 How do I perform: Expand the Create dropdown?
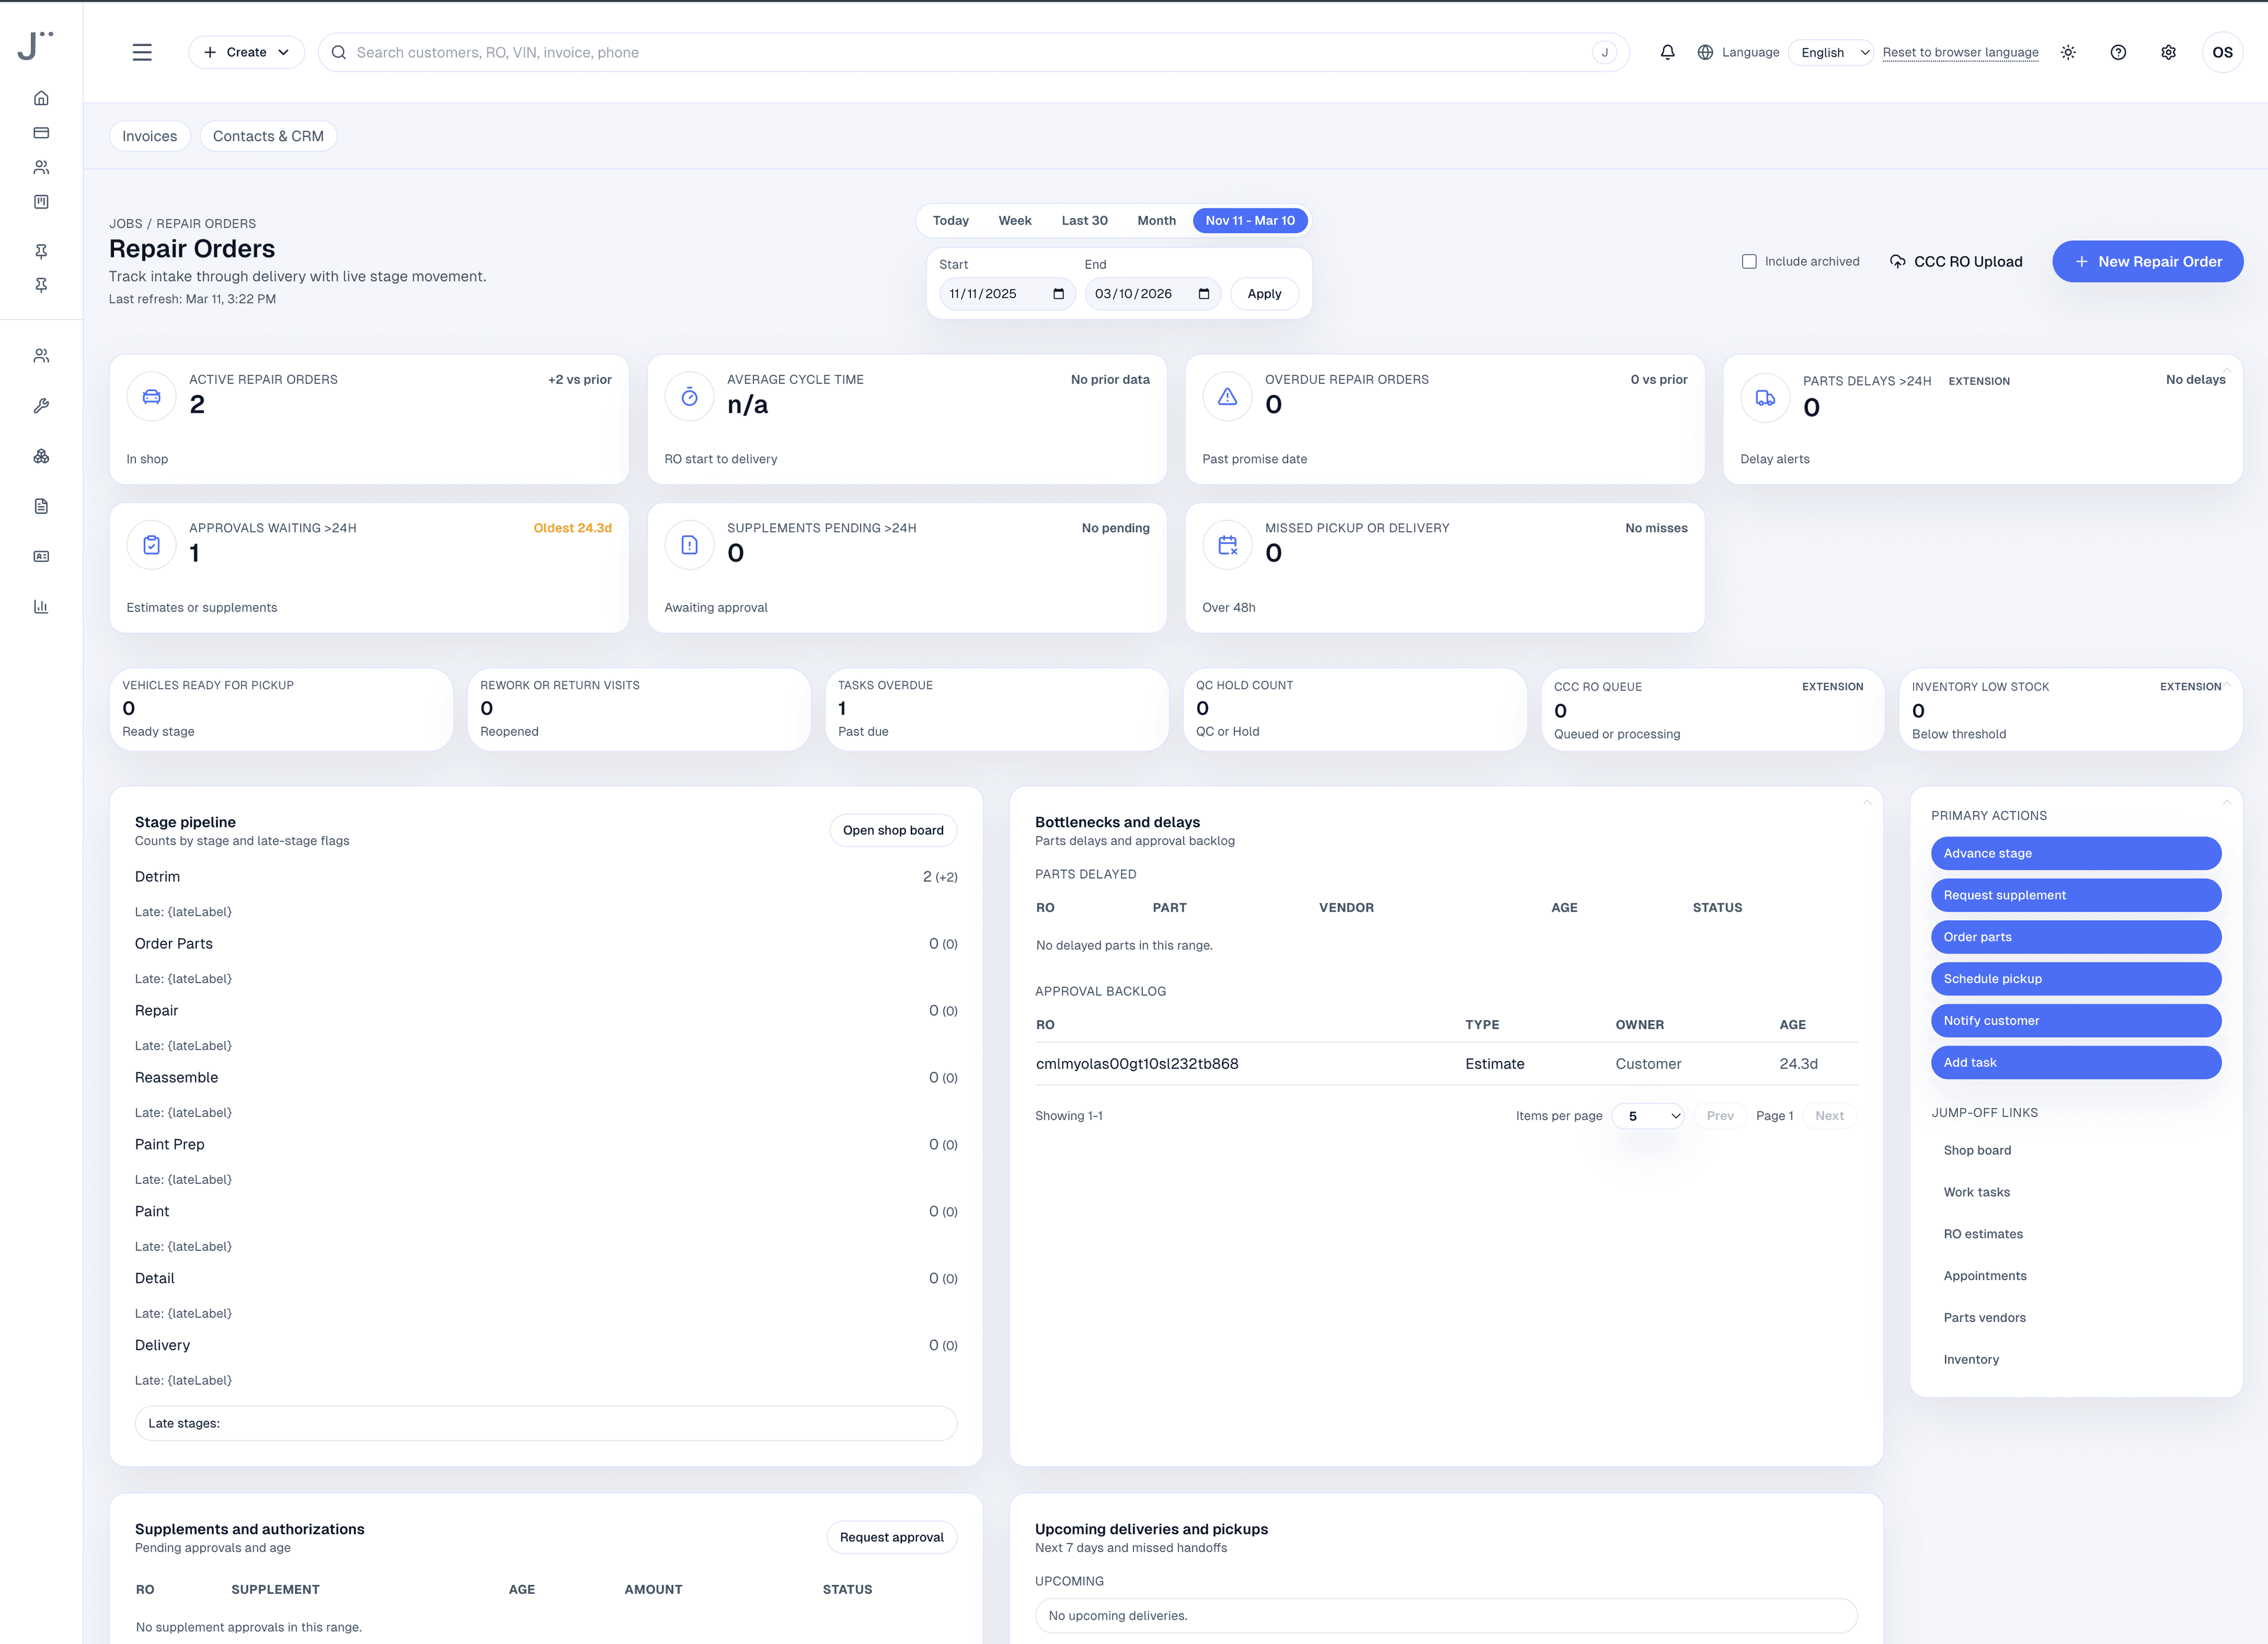(x=246, y=52)
